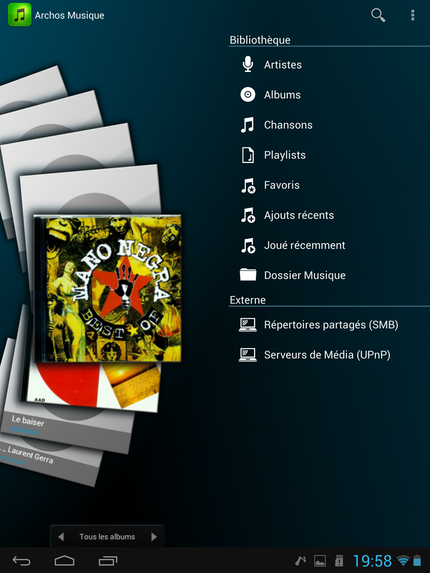Tap the 19:58 clock in status bar
The image size is (430, 573).
(x=372, y=561)
